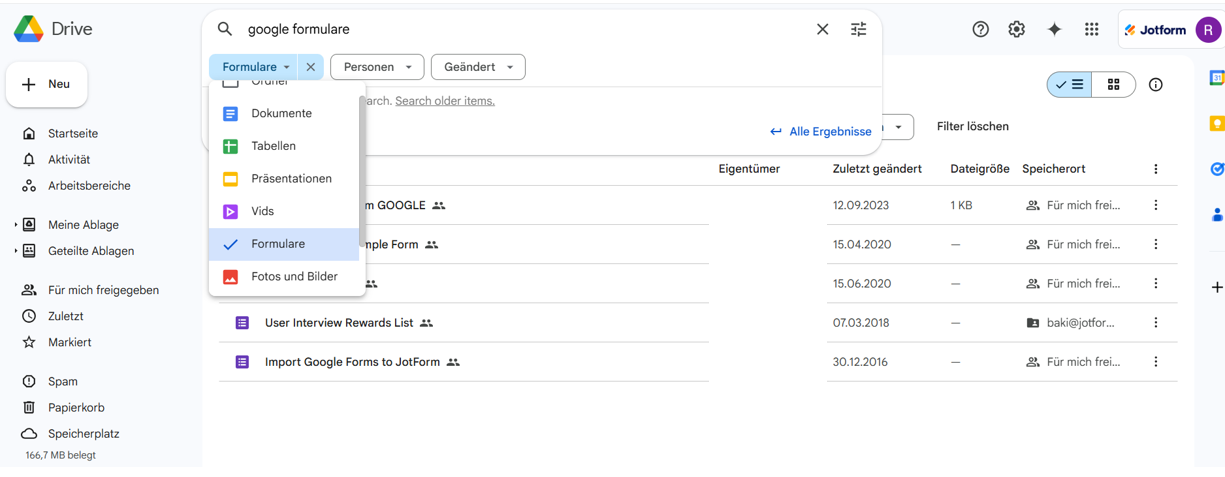The height and width of the screenshot is (477, 1225).
Task: Follow the Search older items link
Action: (x=444, y=101)
